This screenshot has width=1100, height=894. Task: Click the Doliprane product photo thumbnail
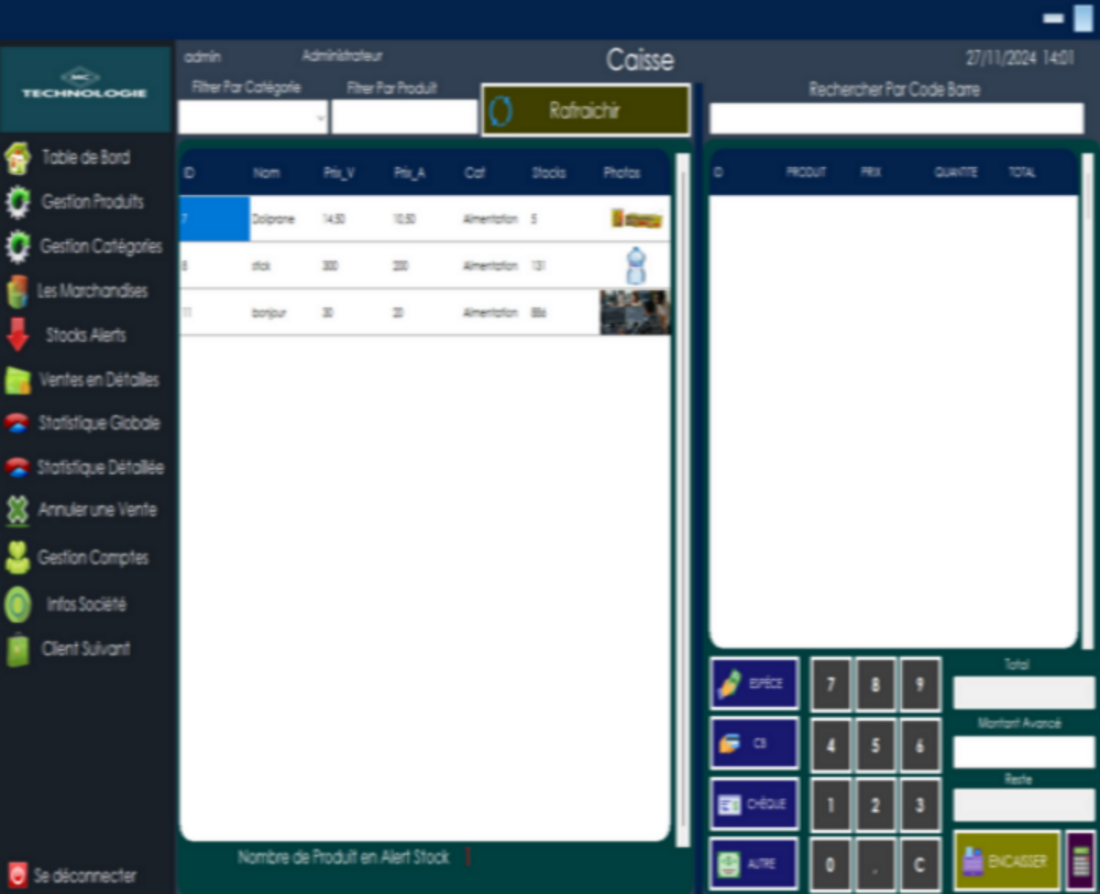pyautogui.click(x=636, y=219)
